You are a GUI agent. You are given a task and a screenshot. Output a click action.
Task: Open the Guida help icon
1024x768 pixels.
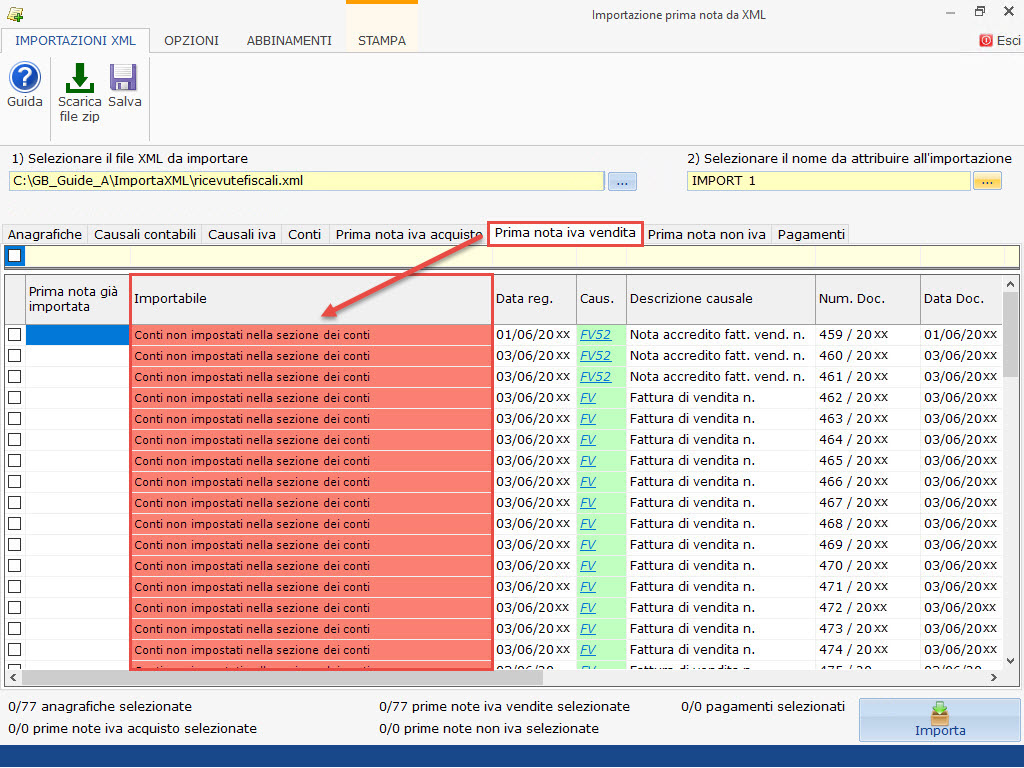tap(25, 78)
